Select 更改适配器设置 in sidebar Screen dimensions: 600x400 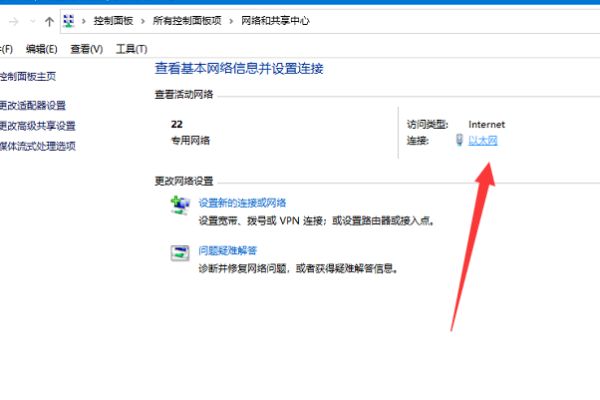click(33, 105)
